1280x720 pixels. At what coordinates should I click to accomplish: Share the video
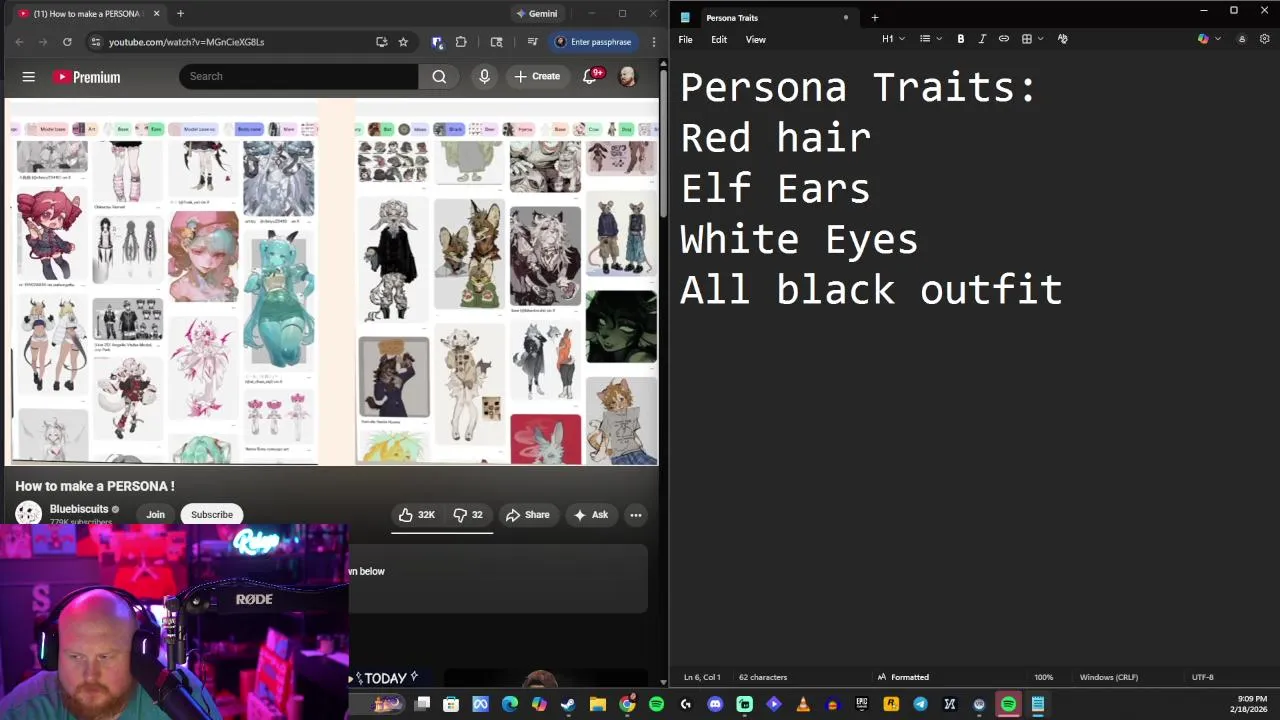click(527, 515)
